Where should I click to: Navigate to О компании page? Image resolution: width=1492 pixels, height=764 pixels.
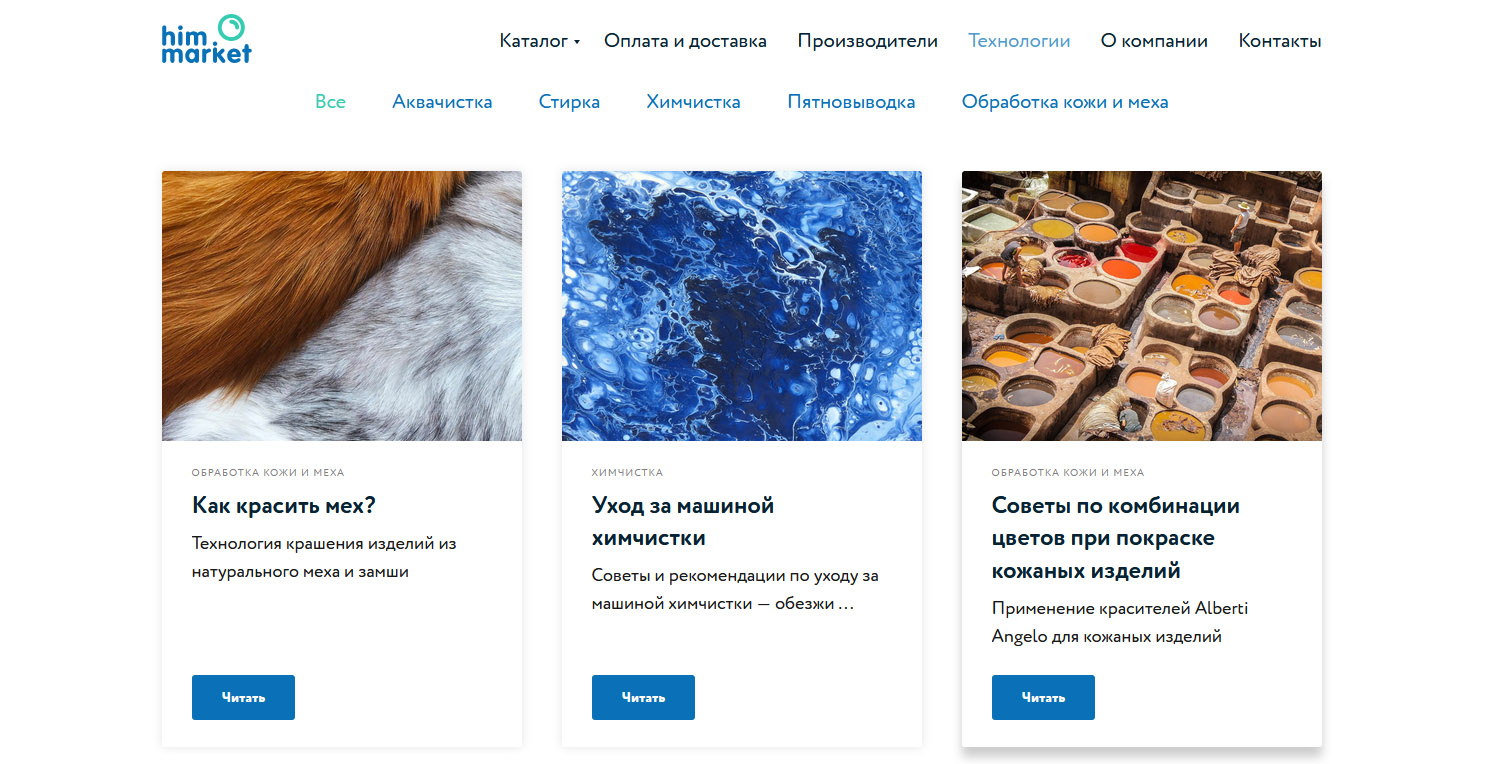[1154, 41]
